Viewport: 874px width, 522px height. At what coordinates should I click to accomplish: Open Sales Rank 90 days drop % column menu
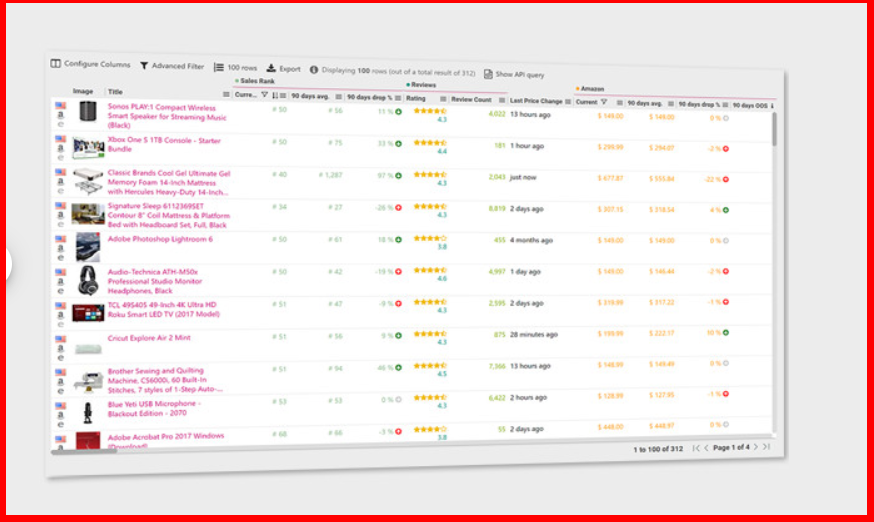(x=397, y=98)
